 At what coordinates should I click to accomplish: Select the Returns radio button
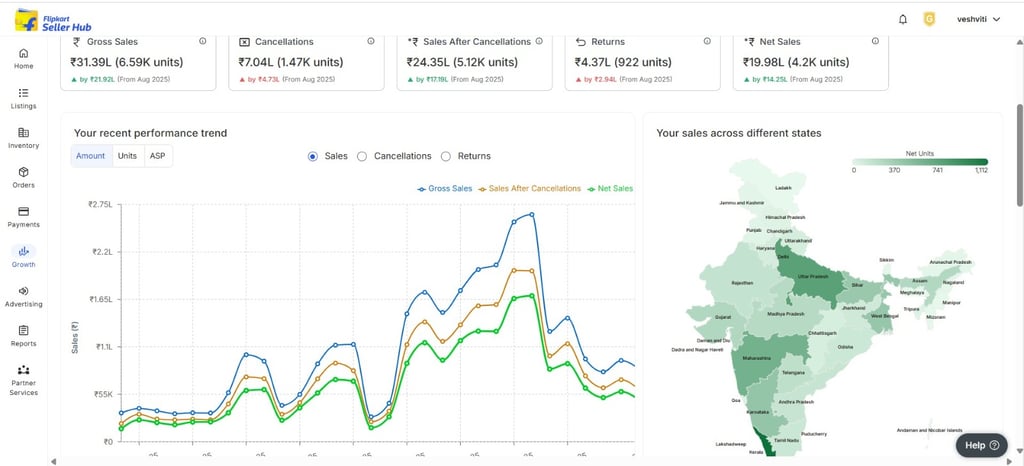(446, 156)
